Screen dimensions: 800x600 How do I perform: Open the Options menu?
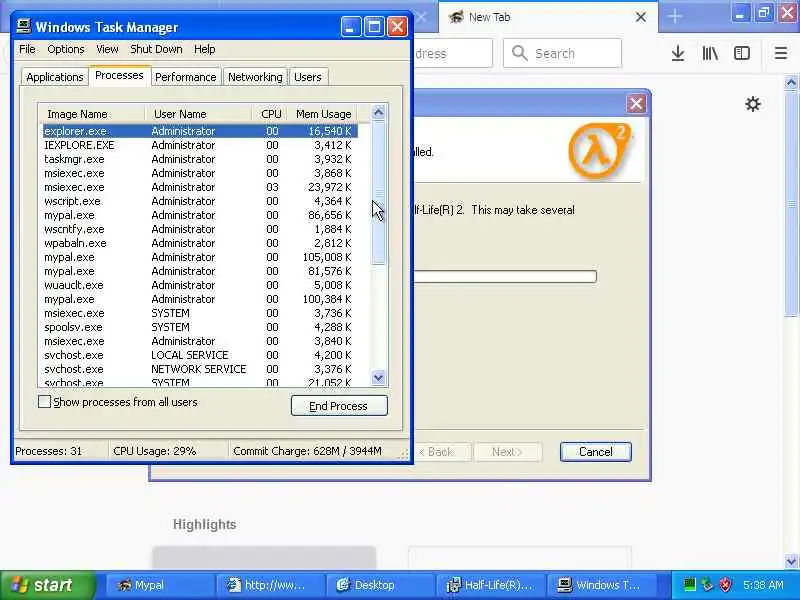click(66, 49)
